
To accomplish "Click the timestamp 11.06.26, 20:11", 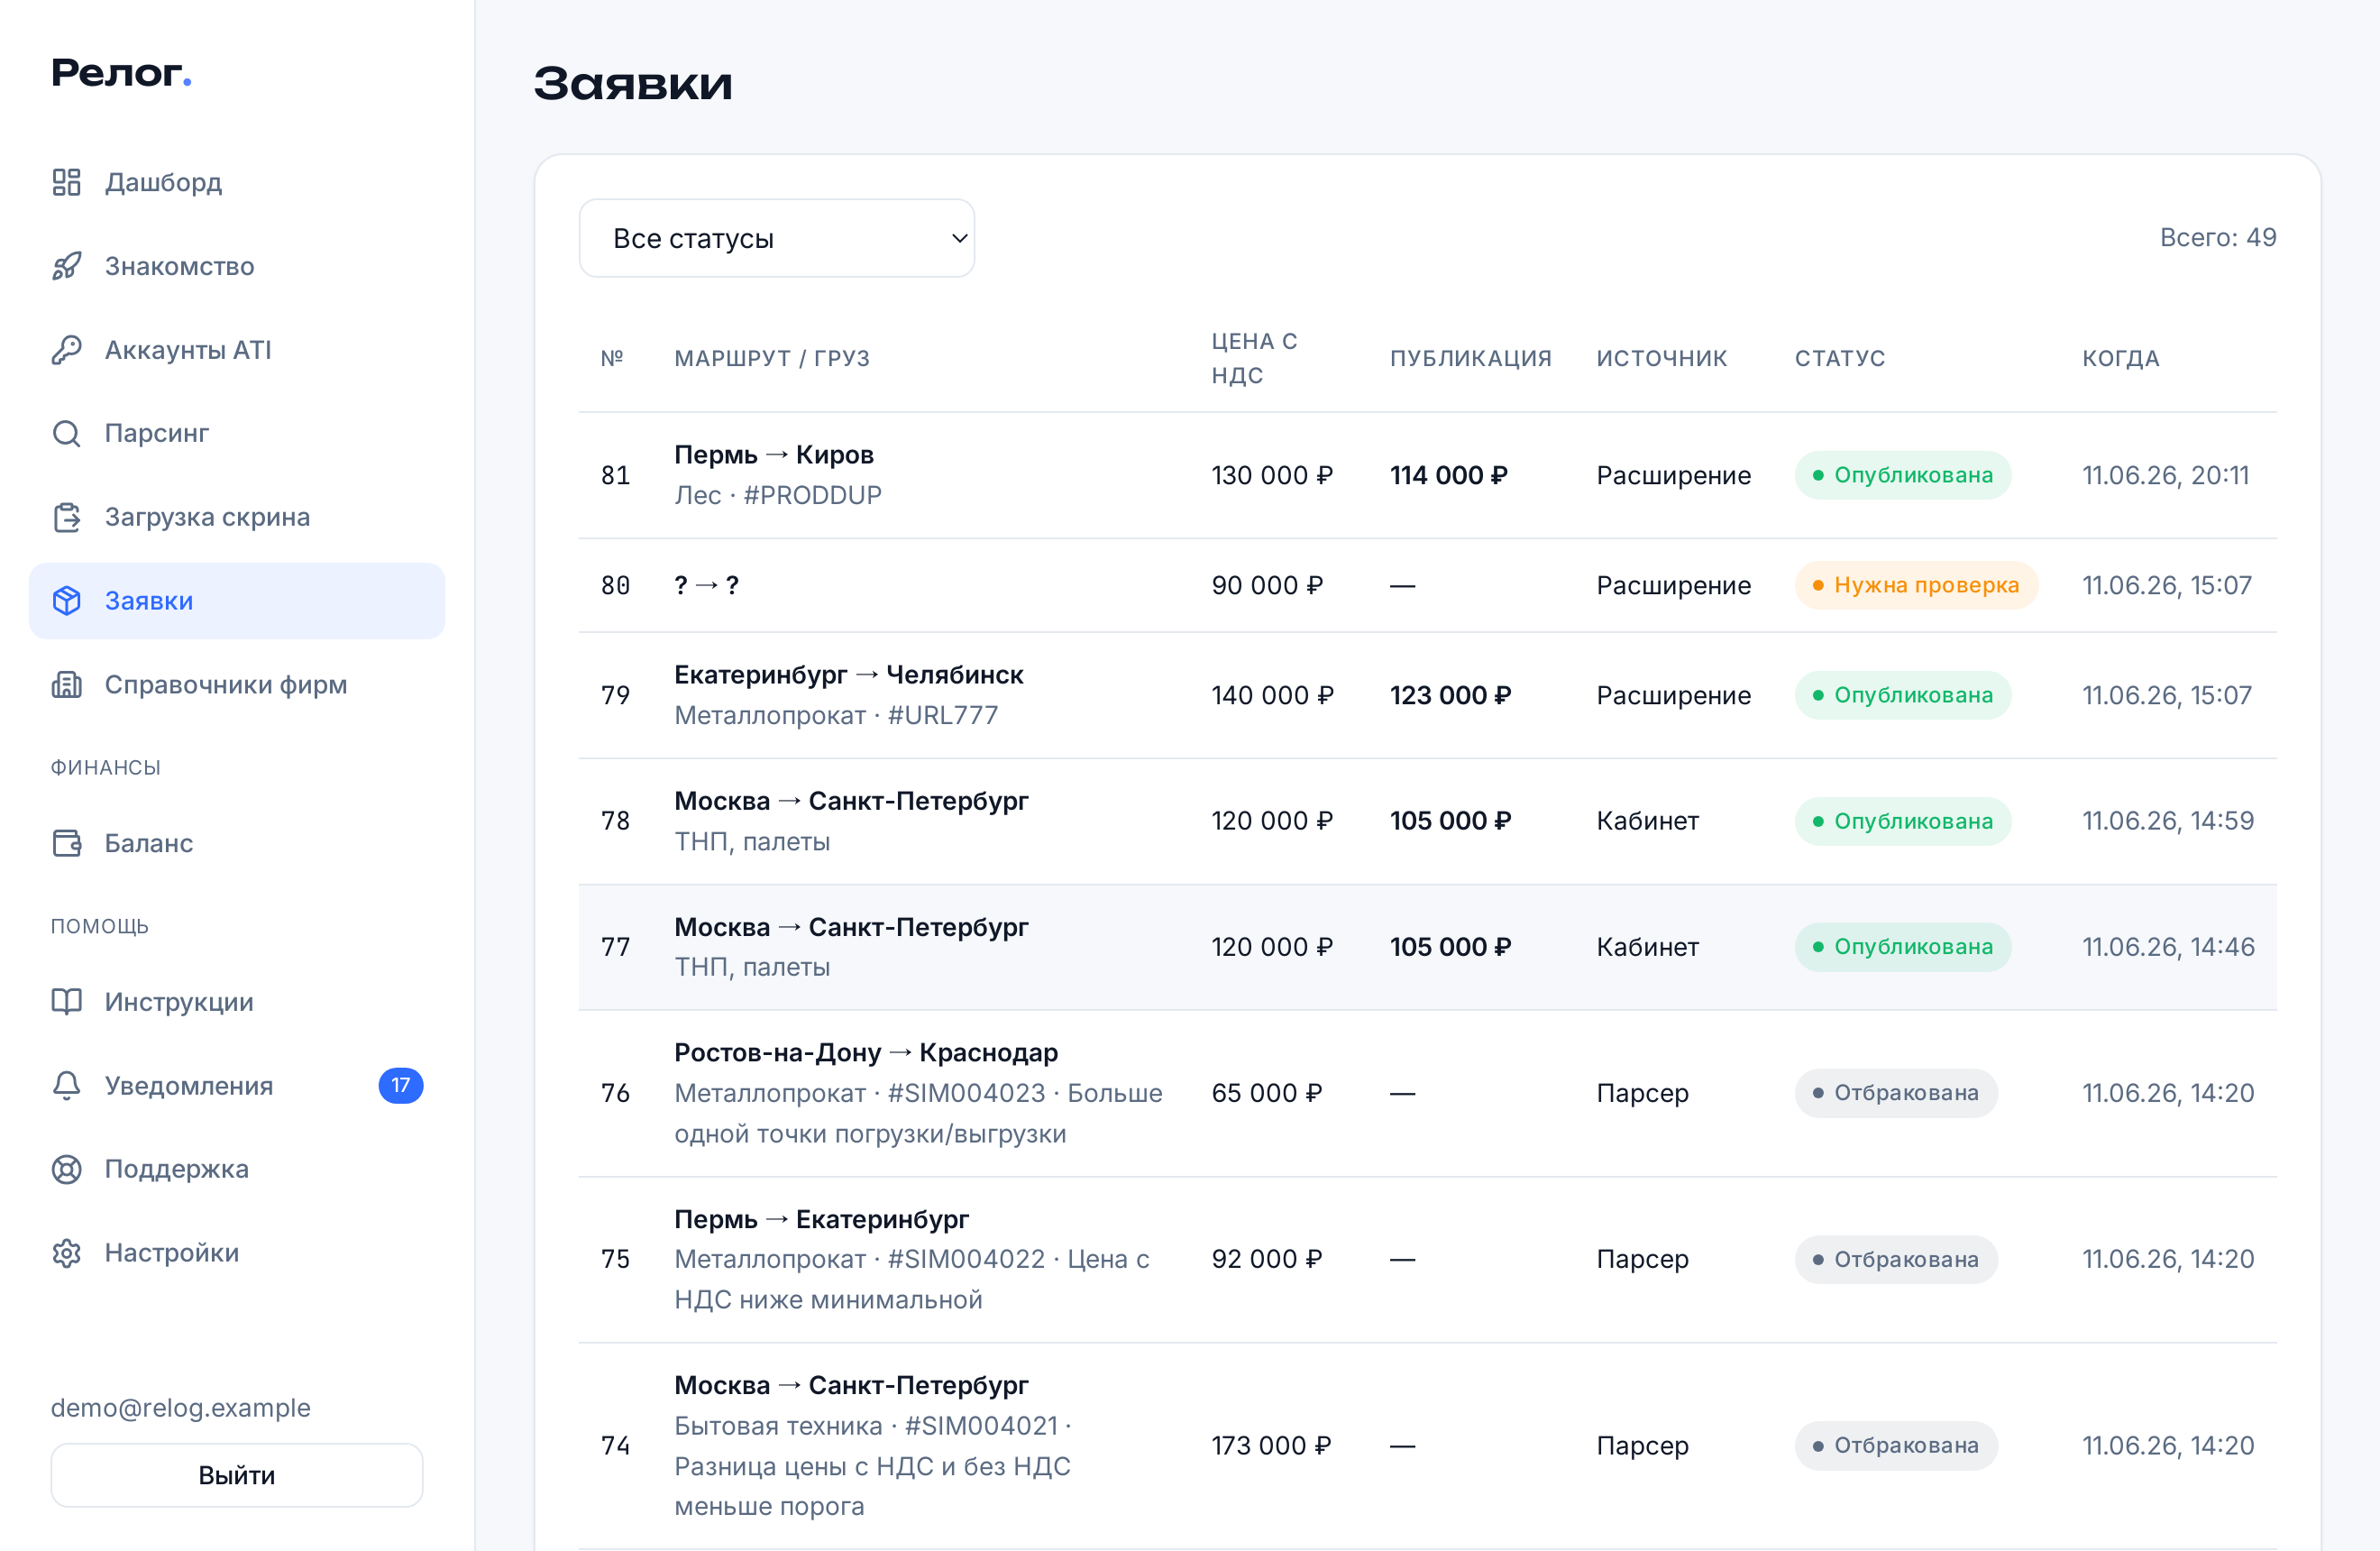I will pyautogui.click(x=2166, y=475).
